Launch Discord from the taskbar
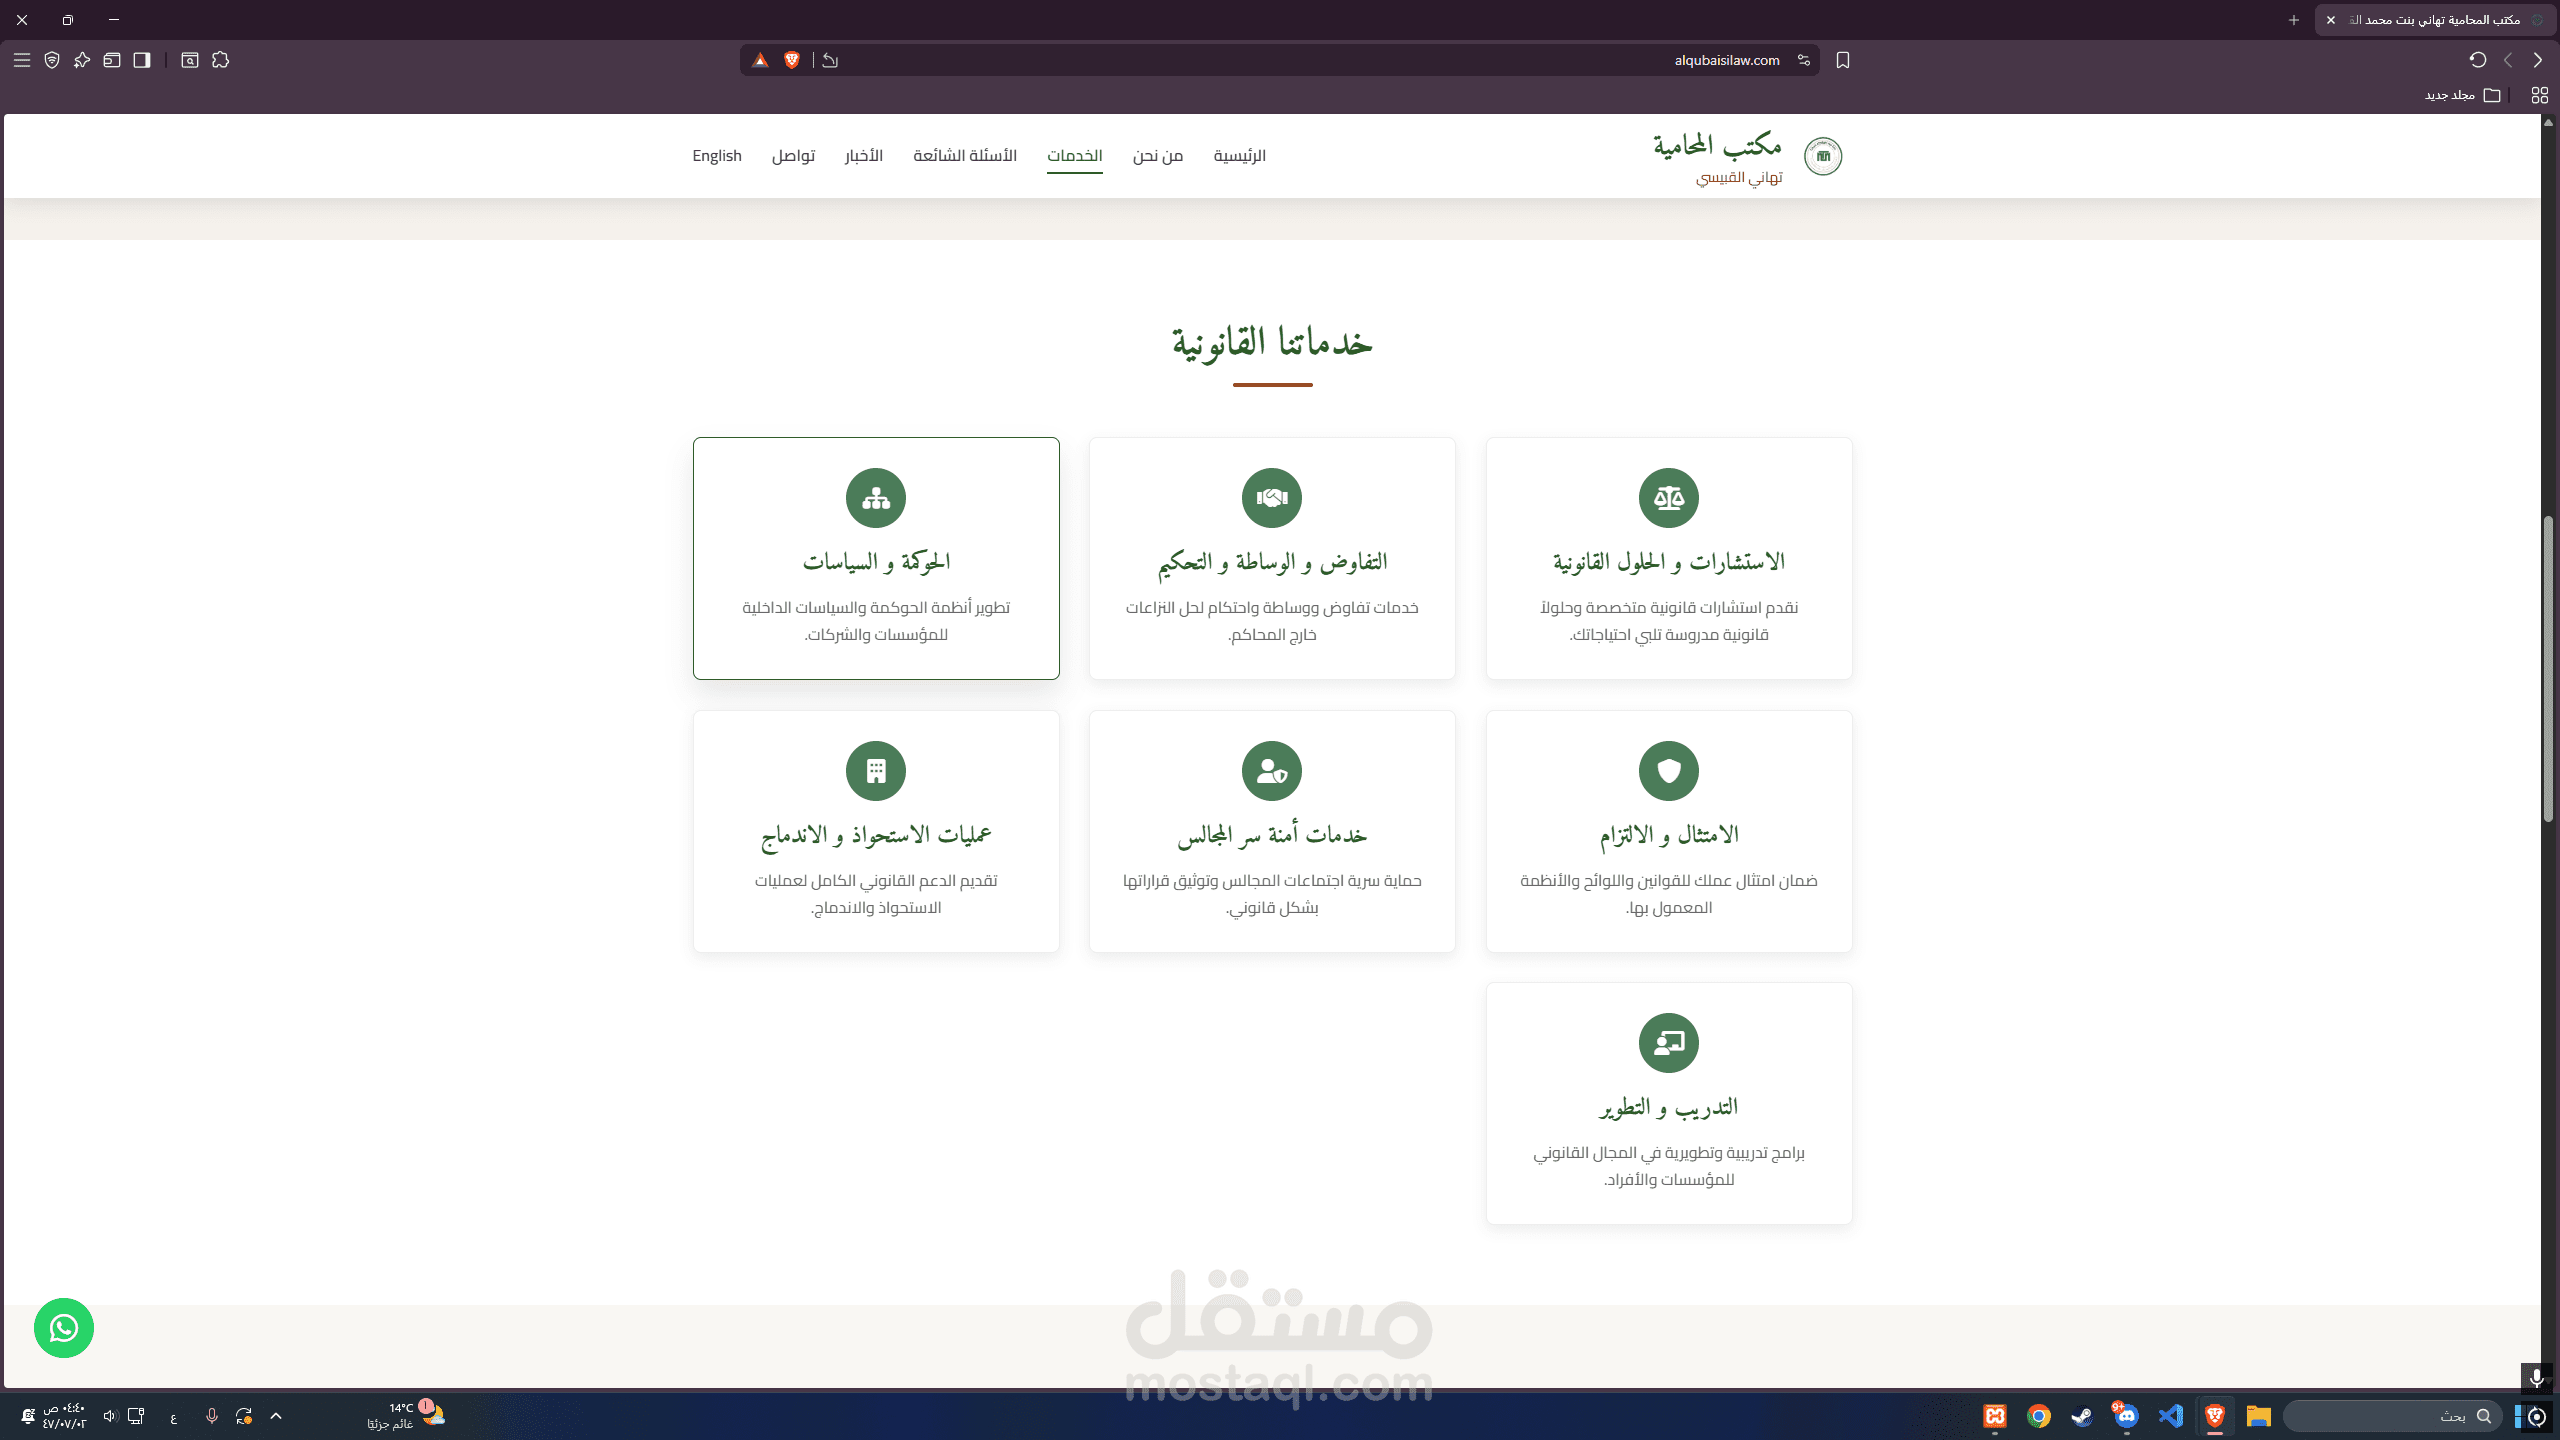 (2125, 1416)
